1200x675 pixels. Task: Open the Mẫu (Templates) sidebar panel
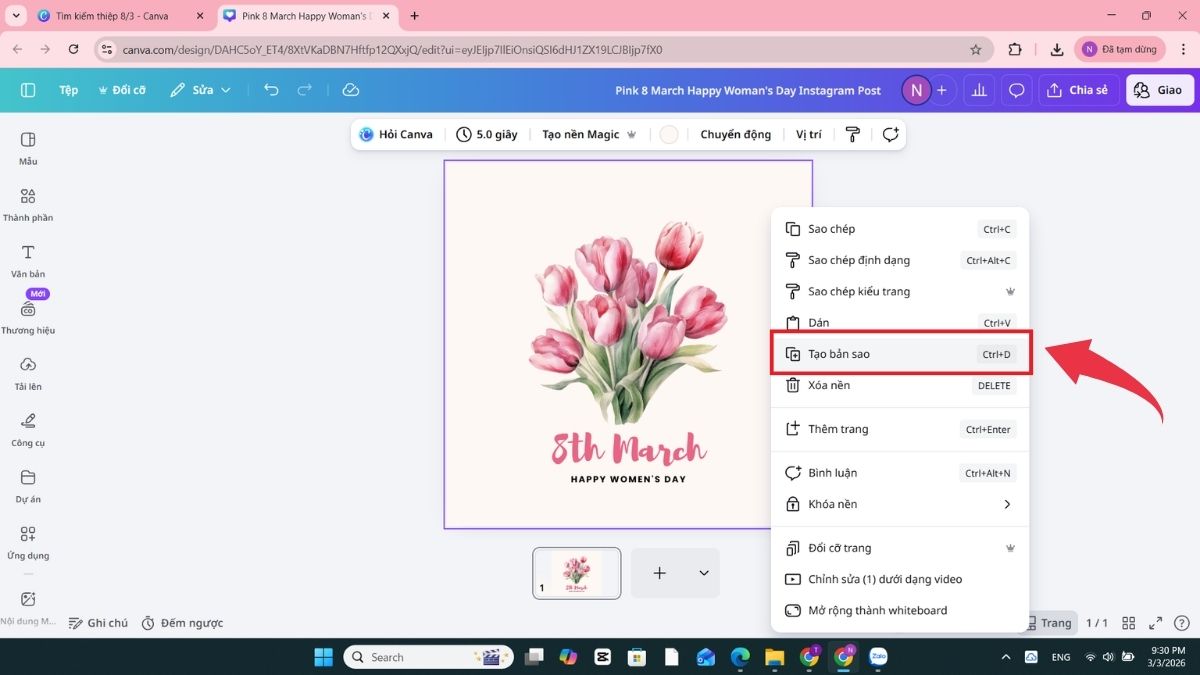(x=28, y=147)
